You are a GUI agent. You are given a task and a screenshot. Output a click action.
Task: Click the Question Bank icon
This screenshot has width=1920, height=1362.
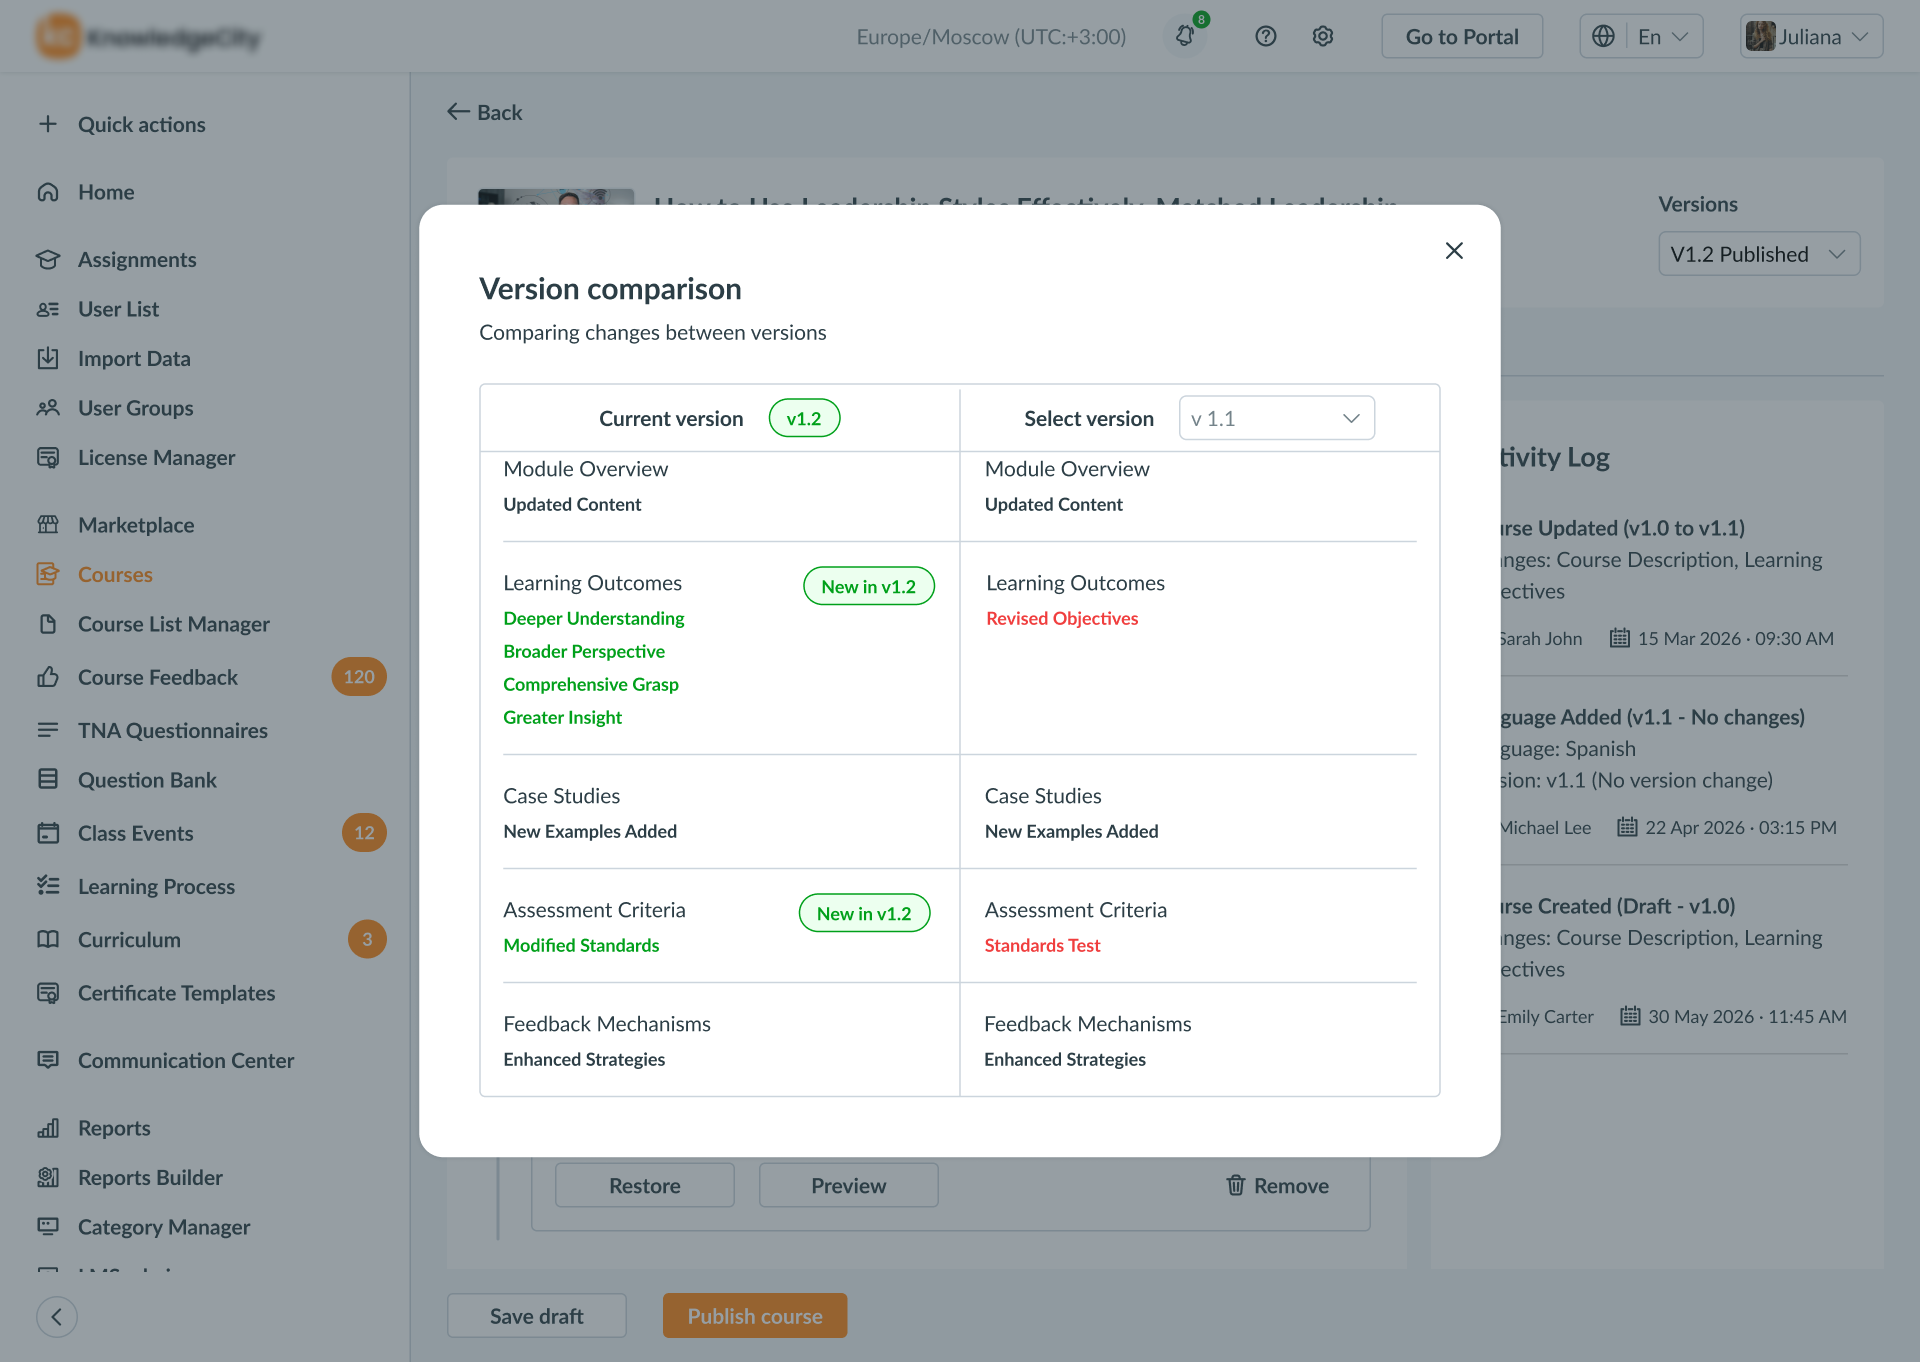point(48,779)
